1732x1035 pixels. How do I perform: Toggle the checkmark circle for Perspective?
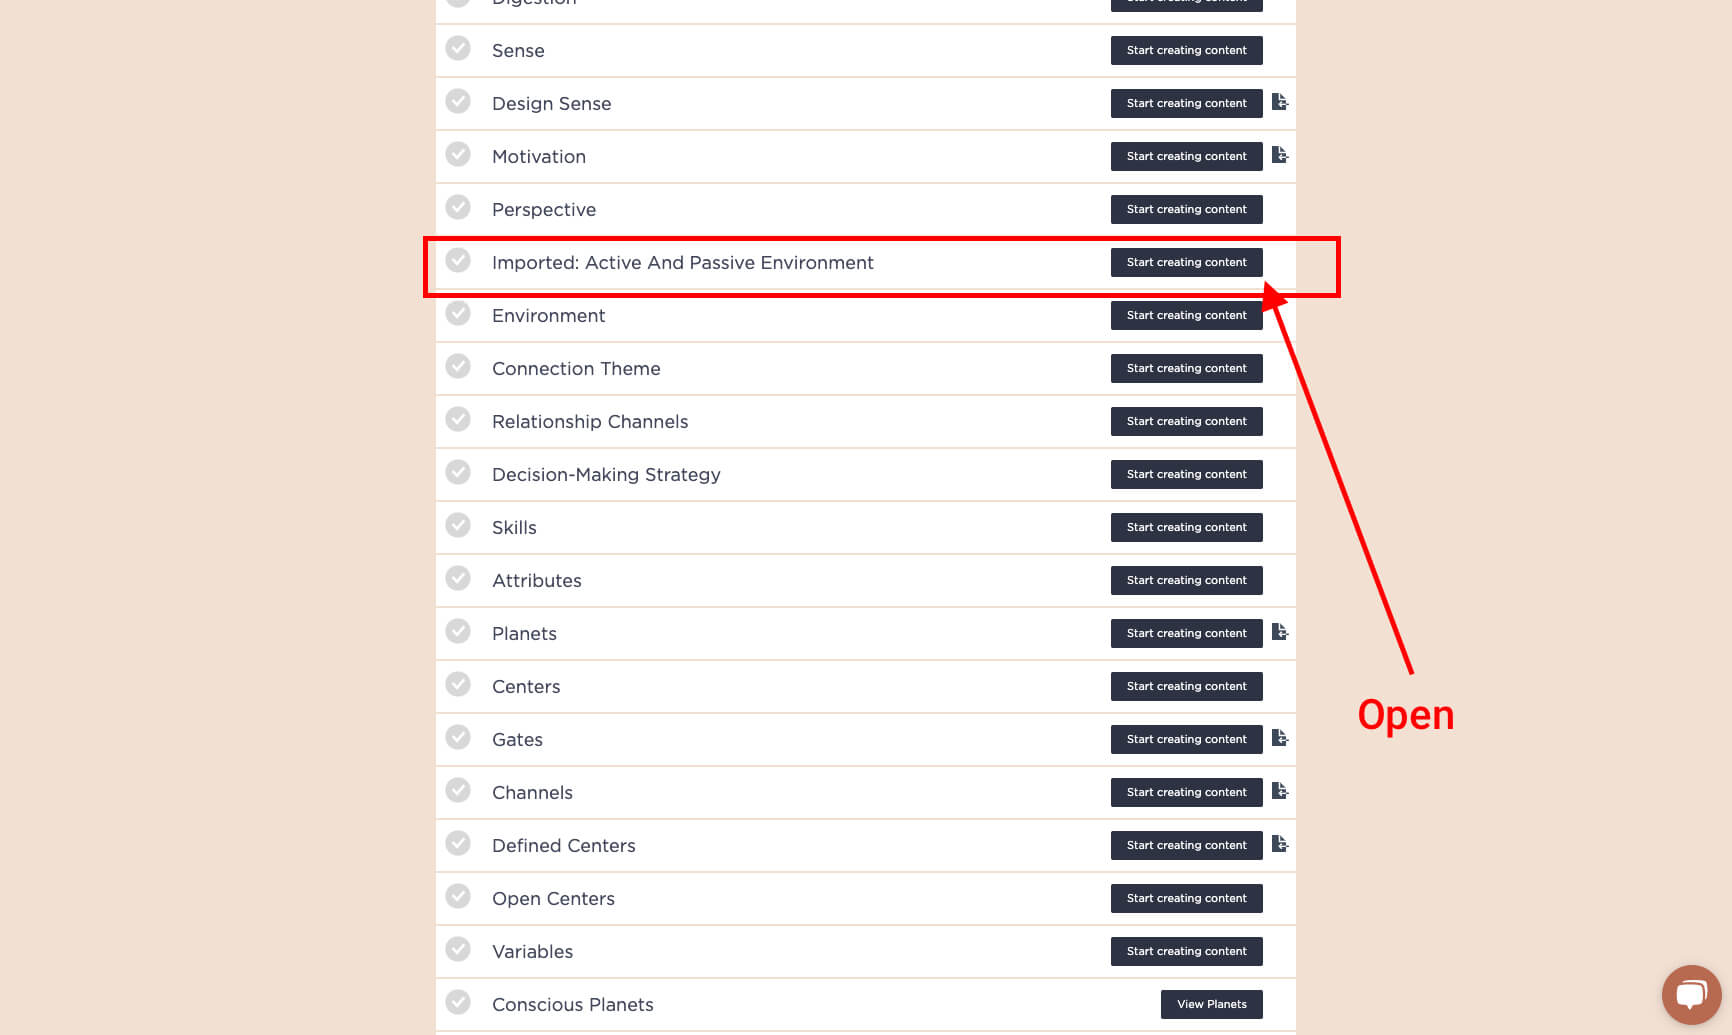pos(458,208)
